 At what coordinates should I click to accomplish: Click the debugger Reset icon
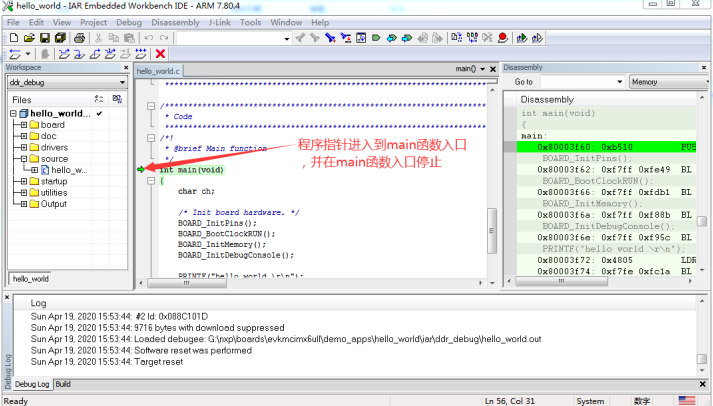click(x=15, y=54)
